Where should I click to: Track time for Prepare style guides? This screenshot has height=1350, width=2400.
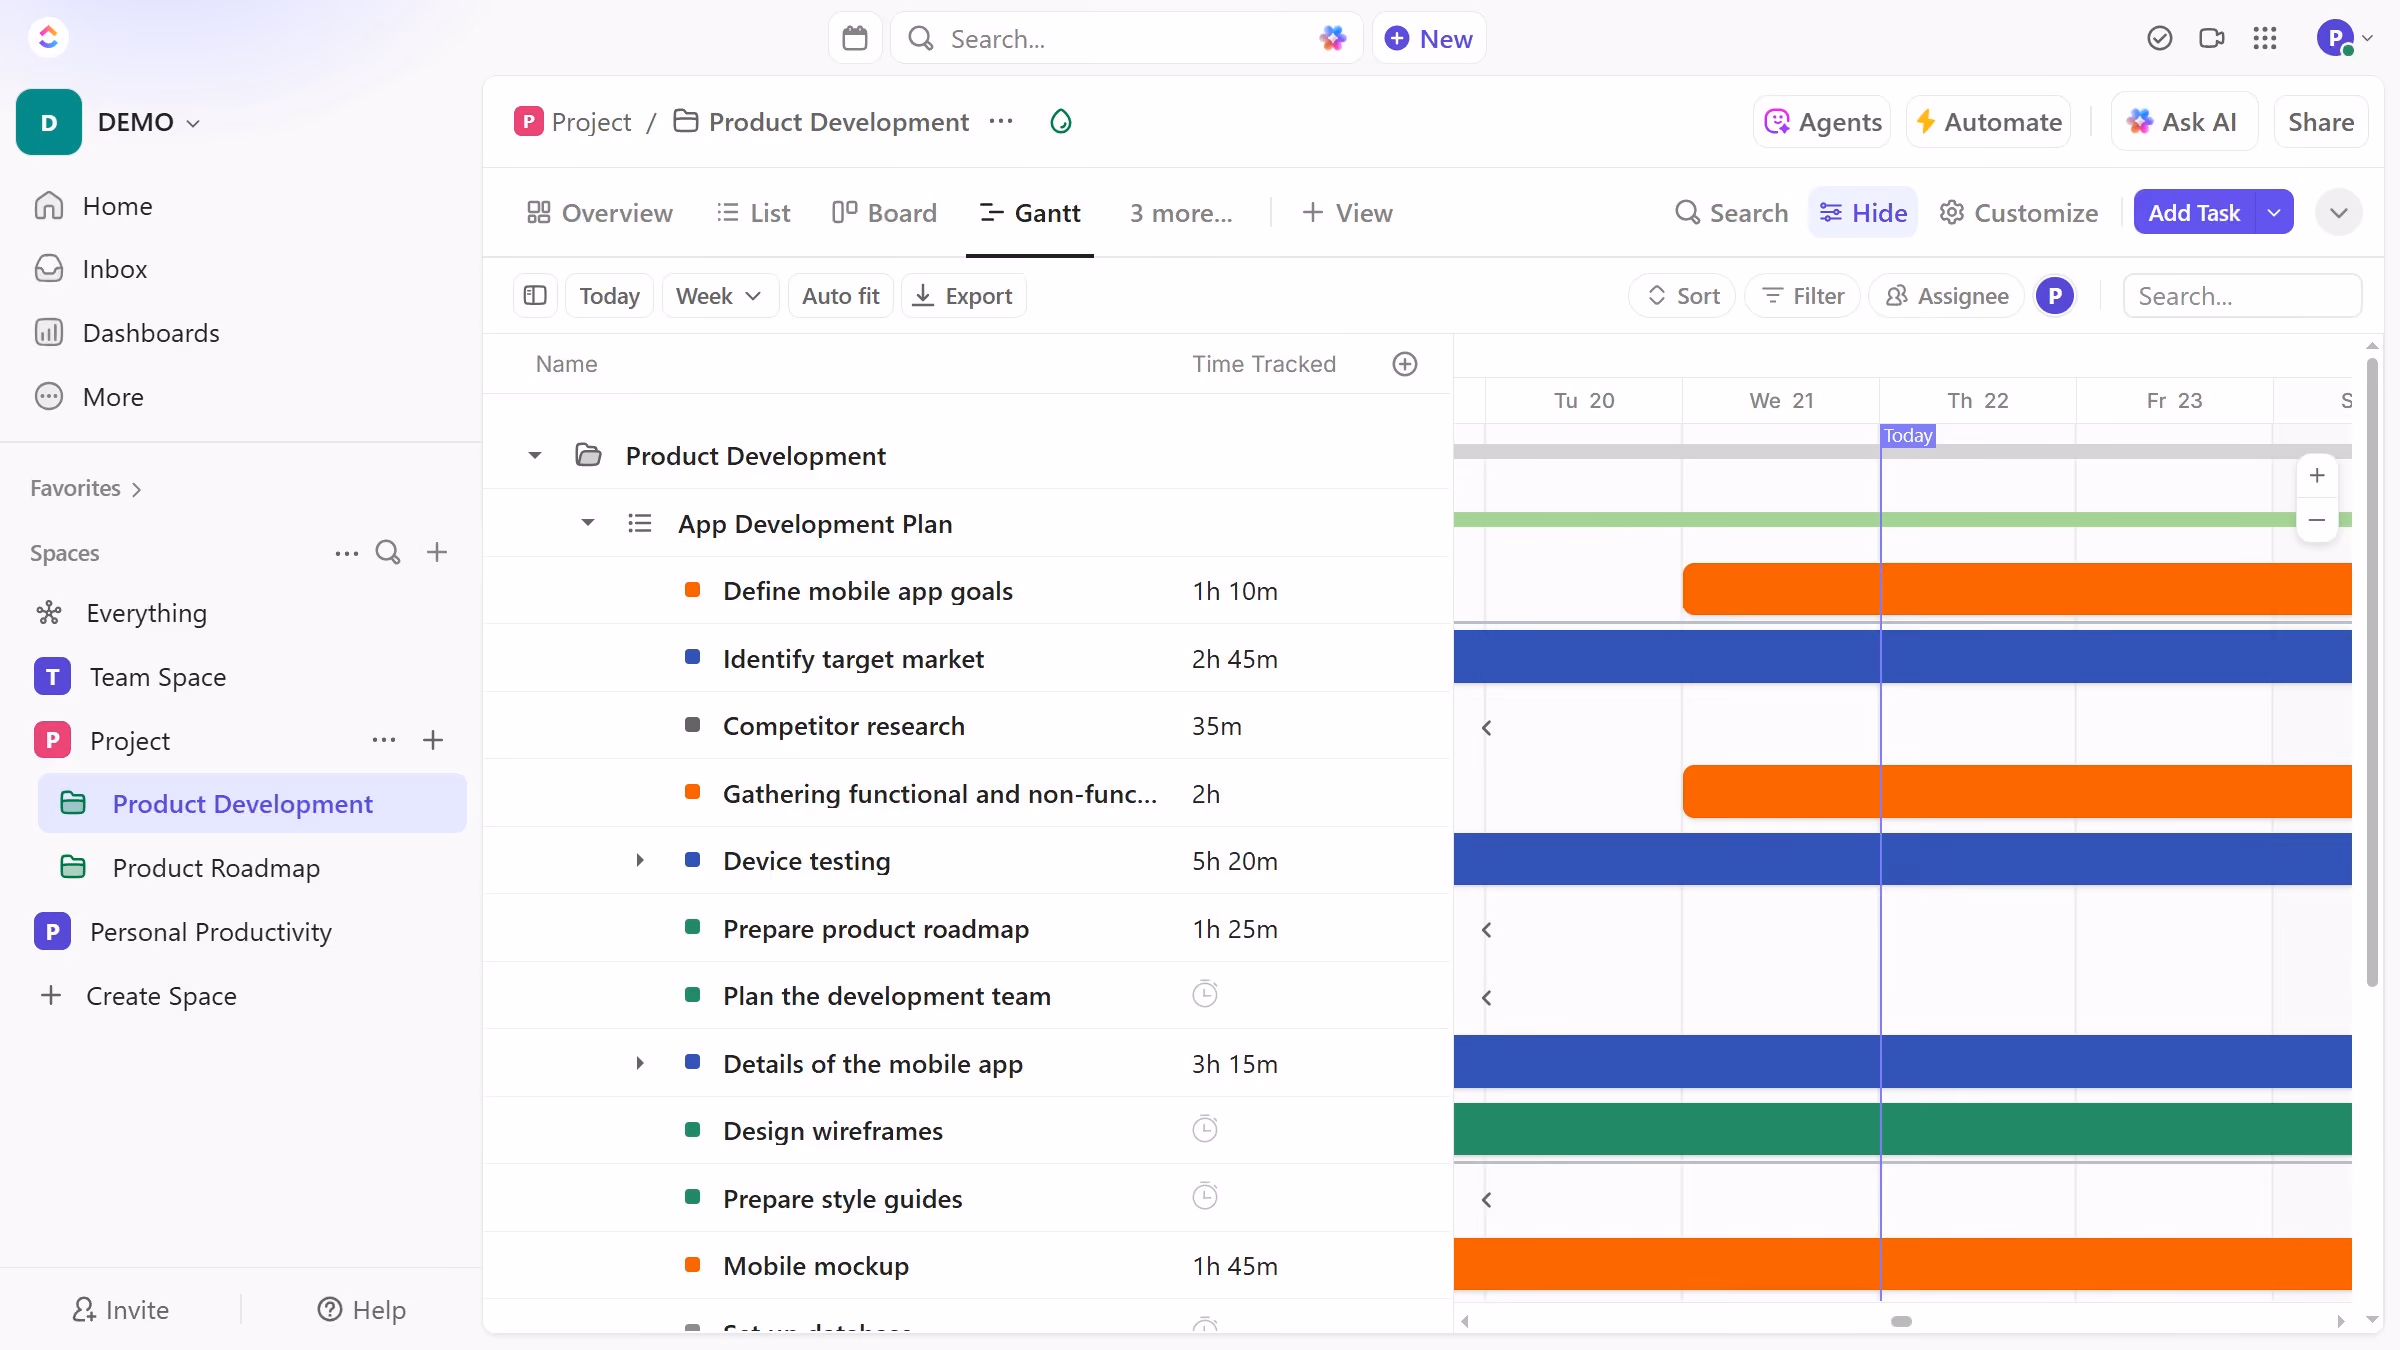(x=1205, y=1197)
